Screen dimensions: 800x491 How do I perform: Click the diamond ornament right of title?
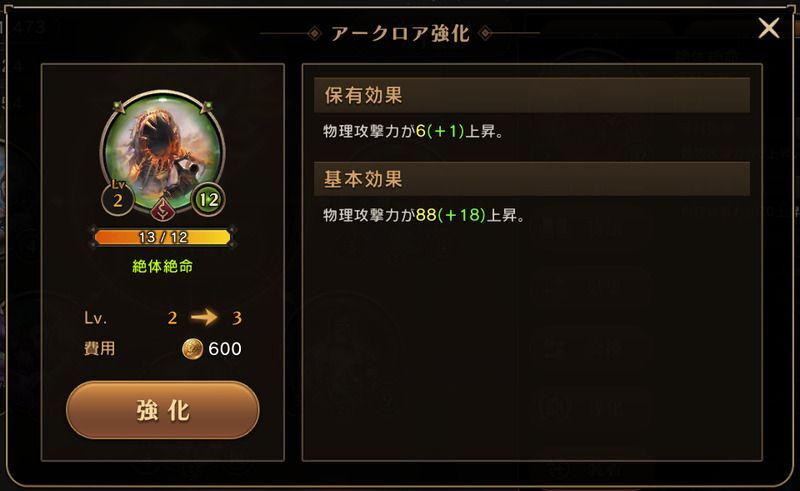(485, 34)
